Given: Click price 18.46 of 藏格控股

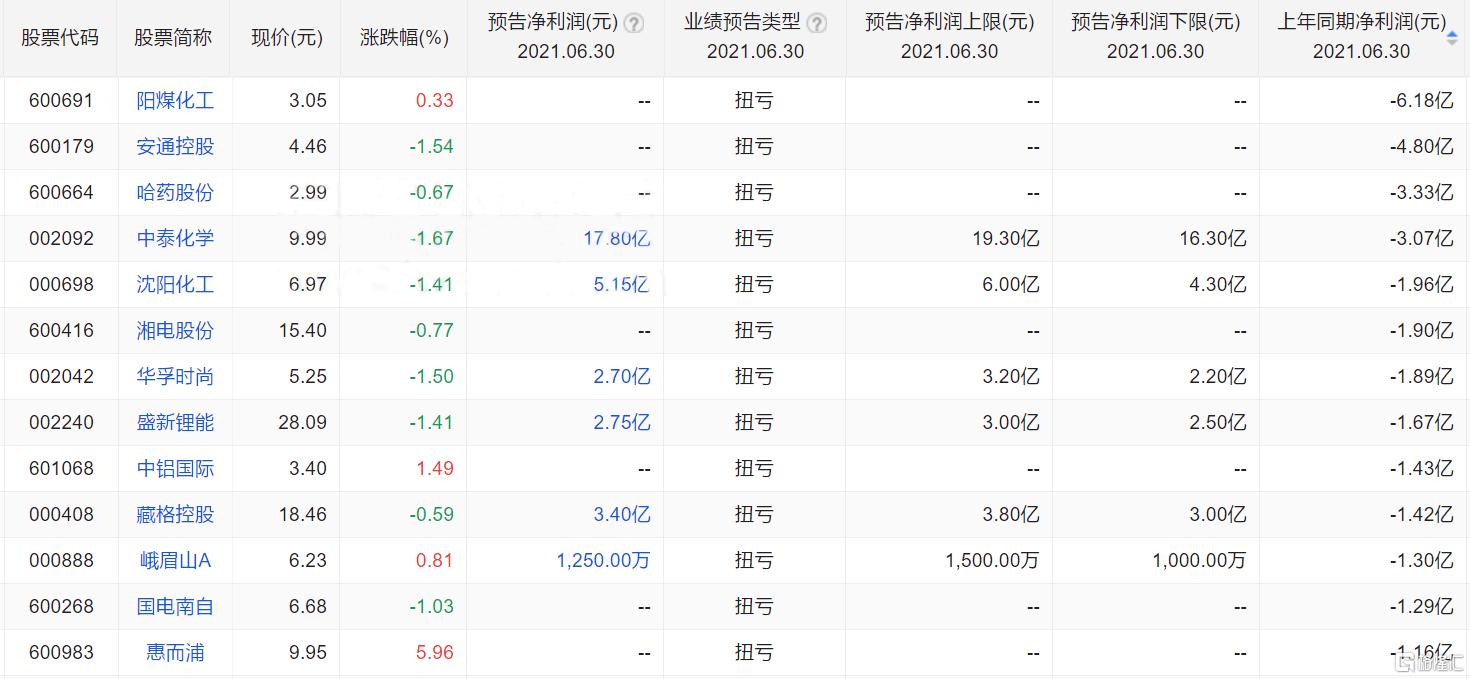Looking at the screenshot, I should (302, 514).
